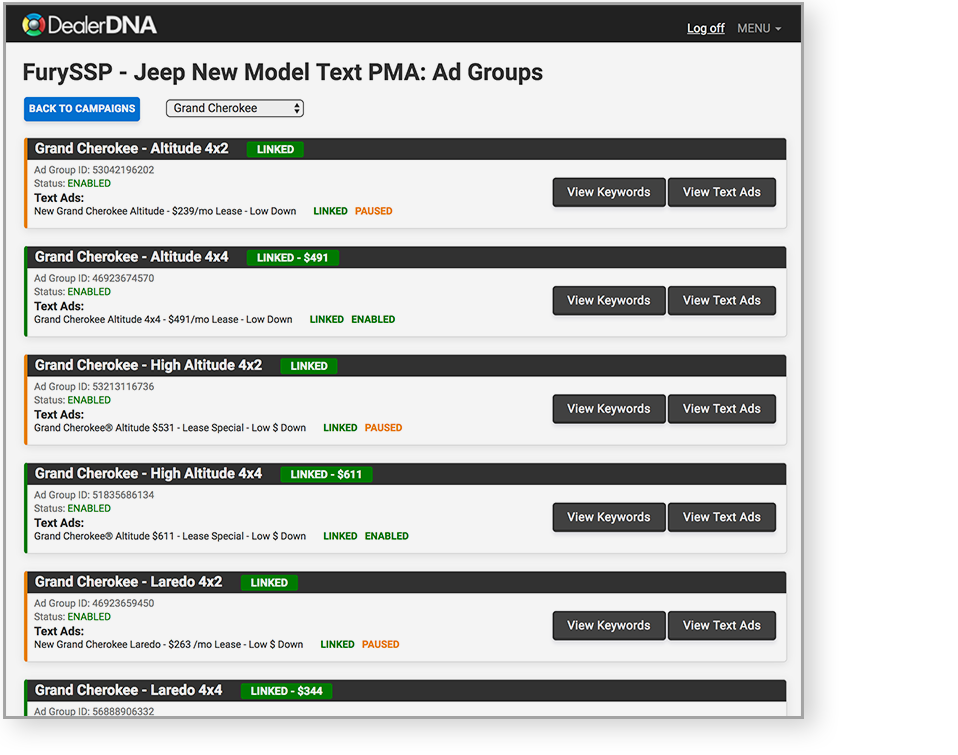Click ENABLED status on $491/mo ad

pyautogui.click(x=373, y=319)
